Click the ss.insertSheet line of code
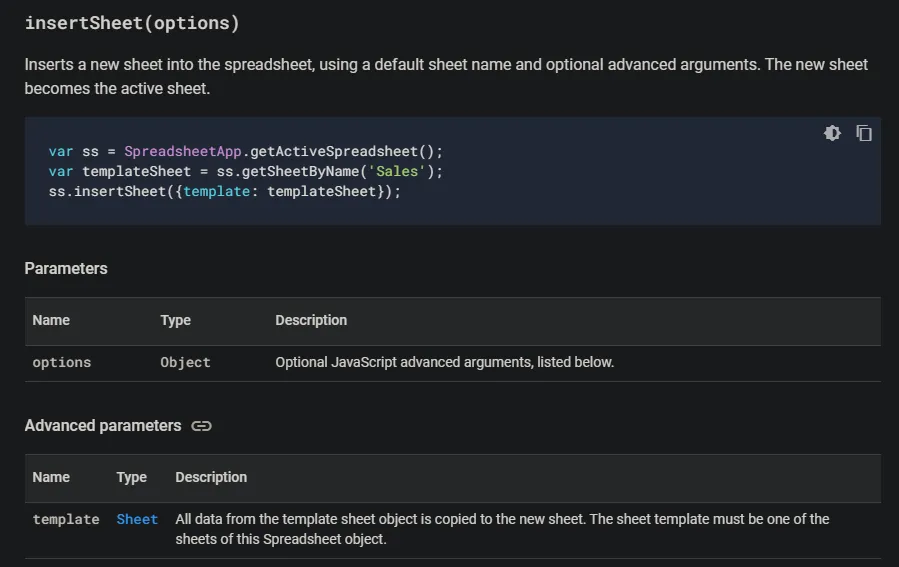 pyautogui.click(x=224, y=190)
